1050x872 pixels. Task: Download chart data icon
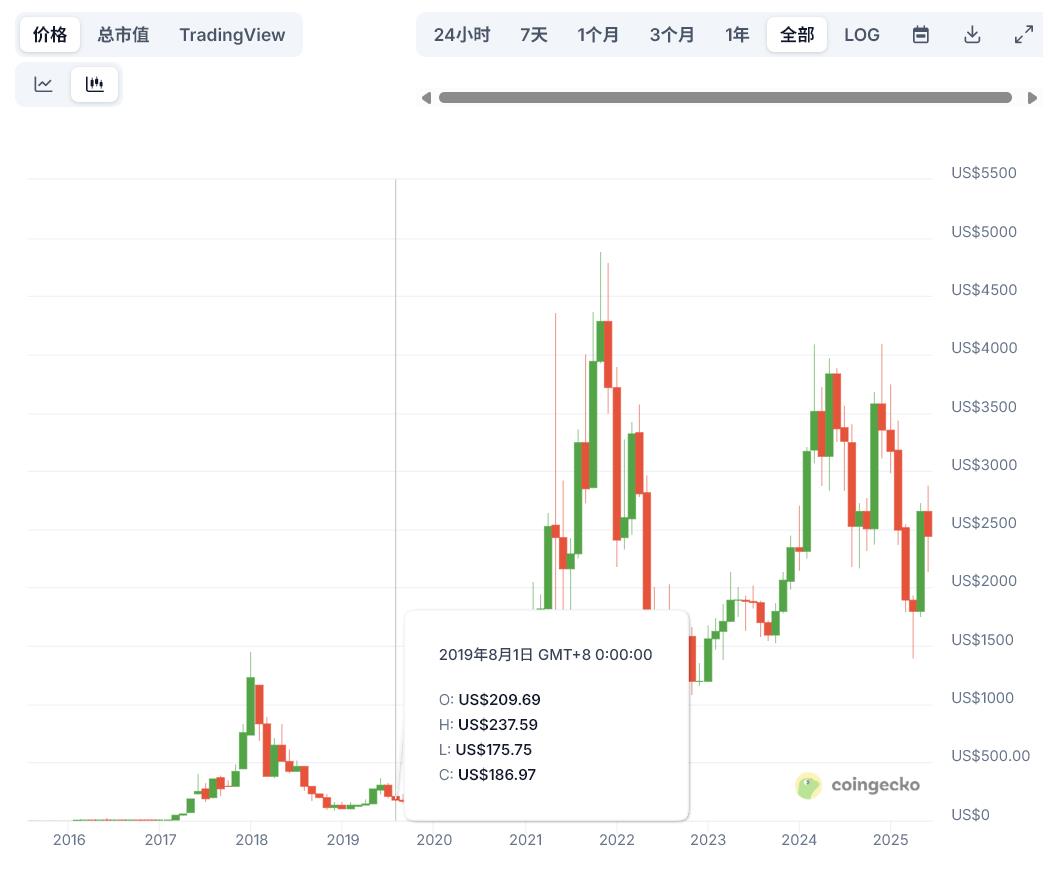click(x=972, y=34)
